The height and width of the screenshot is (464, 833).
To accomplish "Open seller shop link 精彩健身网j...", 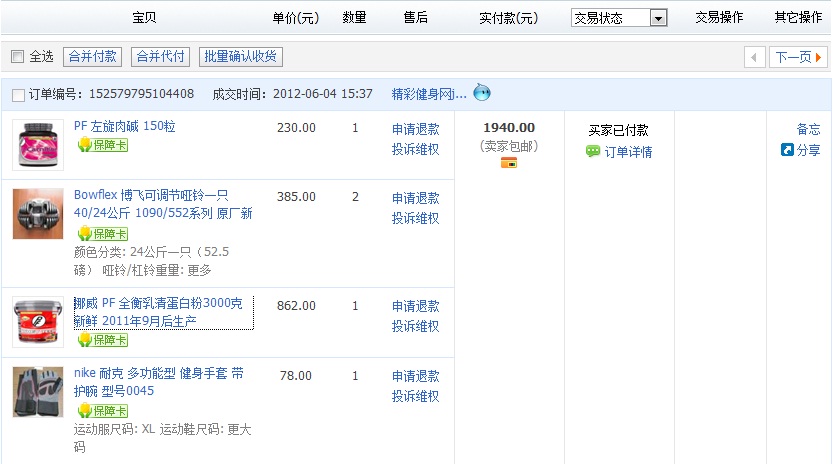I will click(x=429, y=94).
